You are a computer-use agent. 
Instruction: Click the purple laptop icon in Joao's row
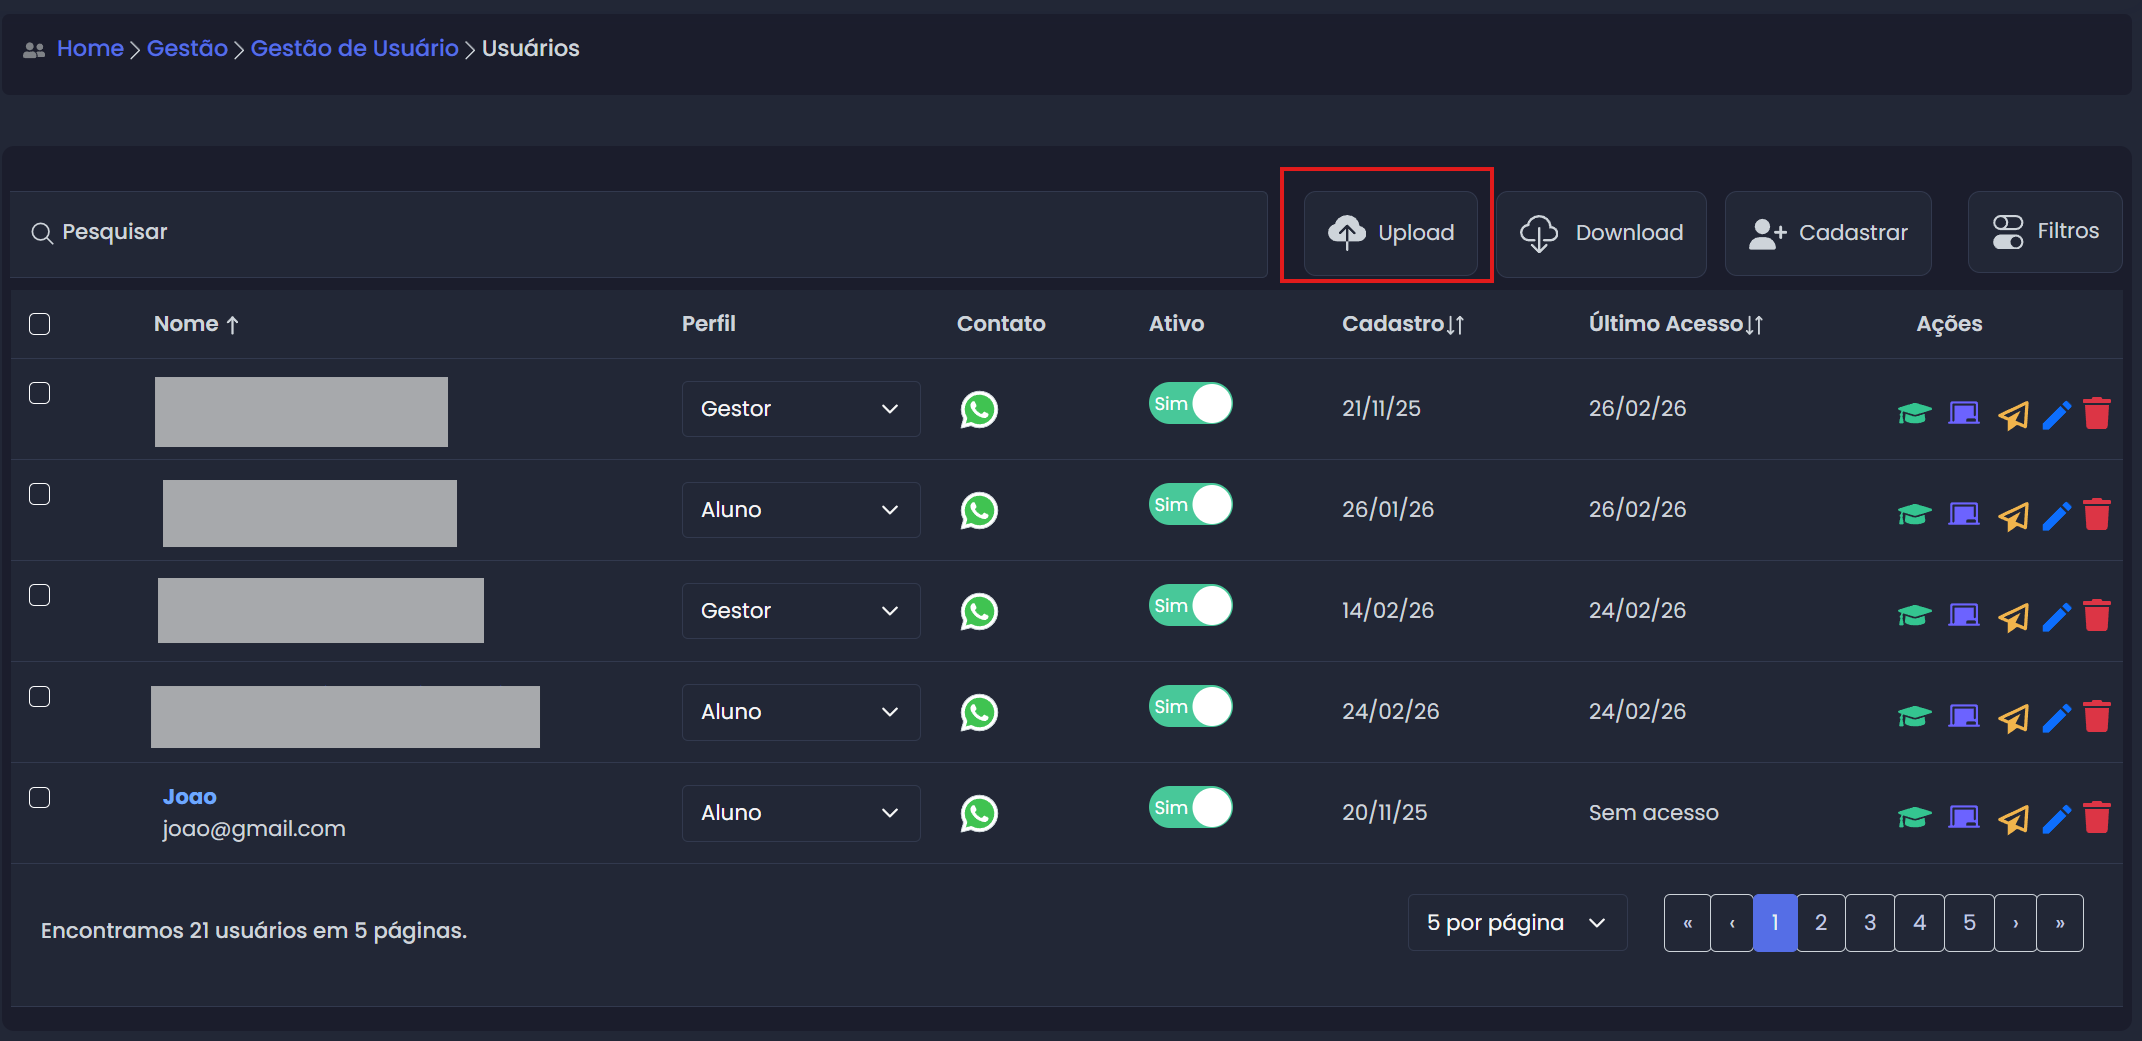(x=1963, y=817)
